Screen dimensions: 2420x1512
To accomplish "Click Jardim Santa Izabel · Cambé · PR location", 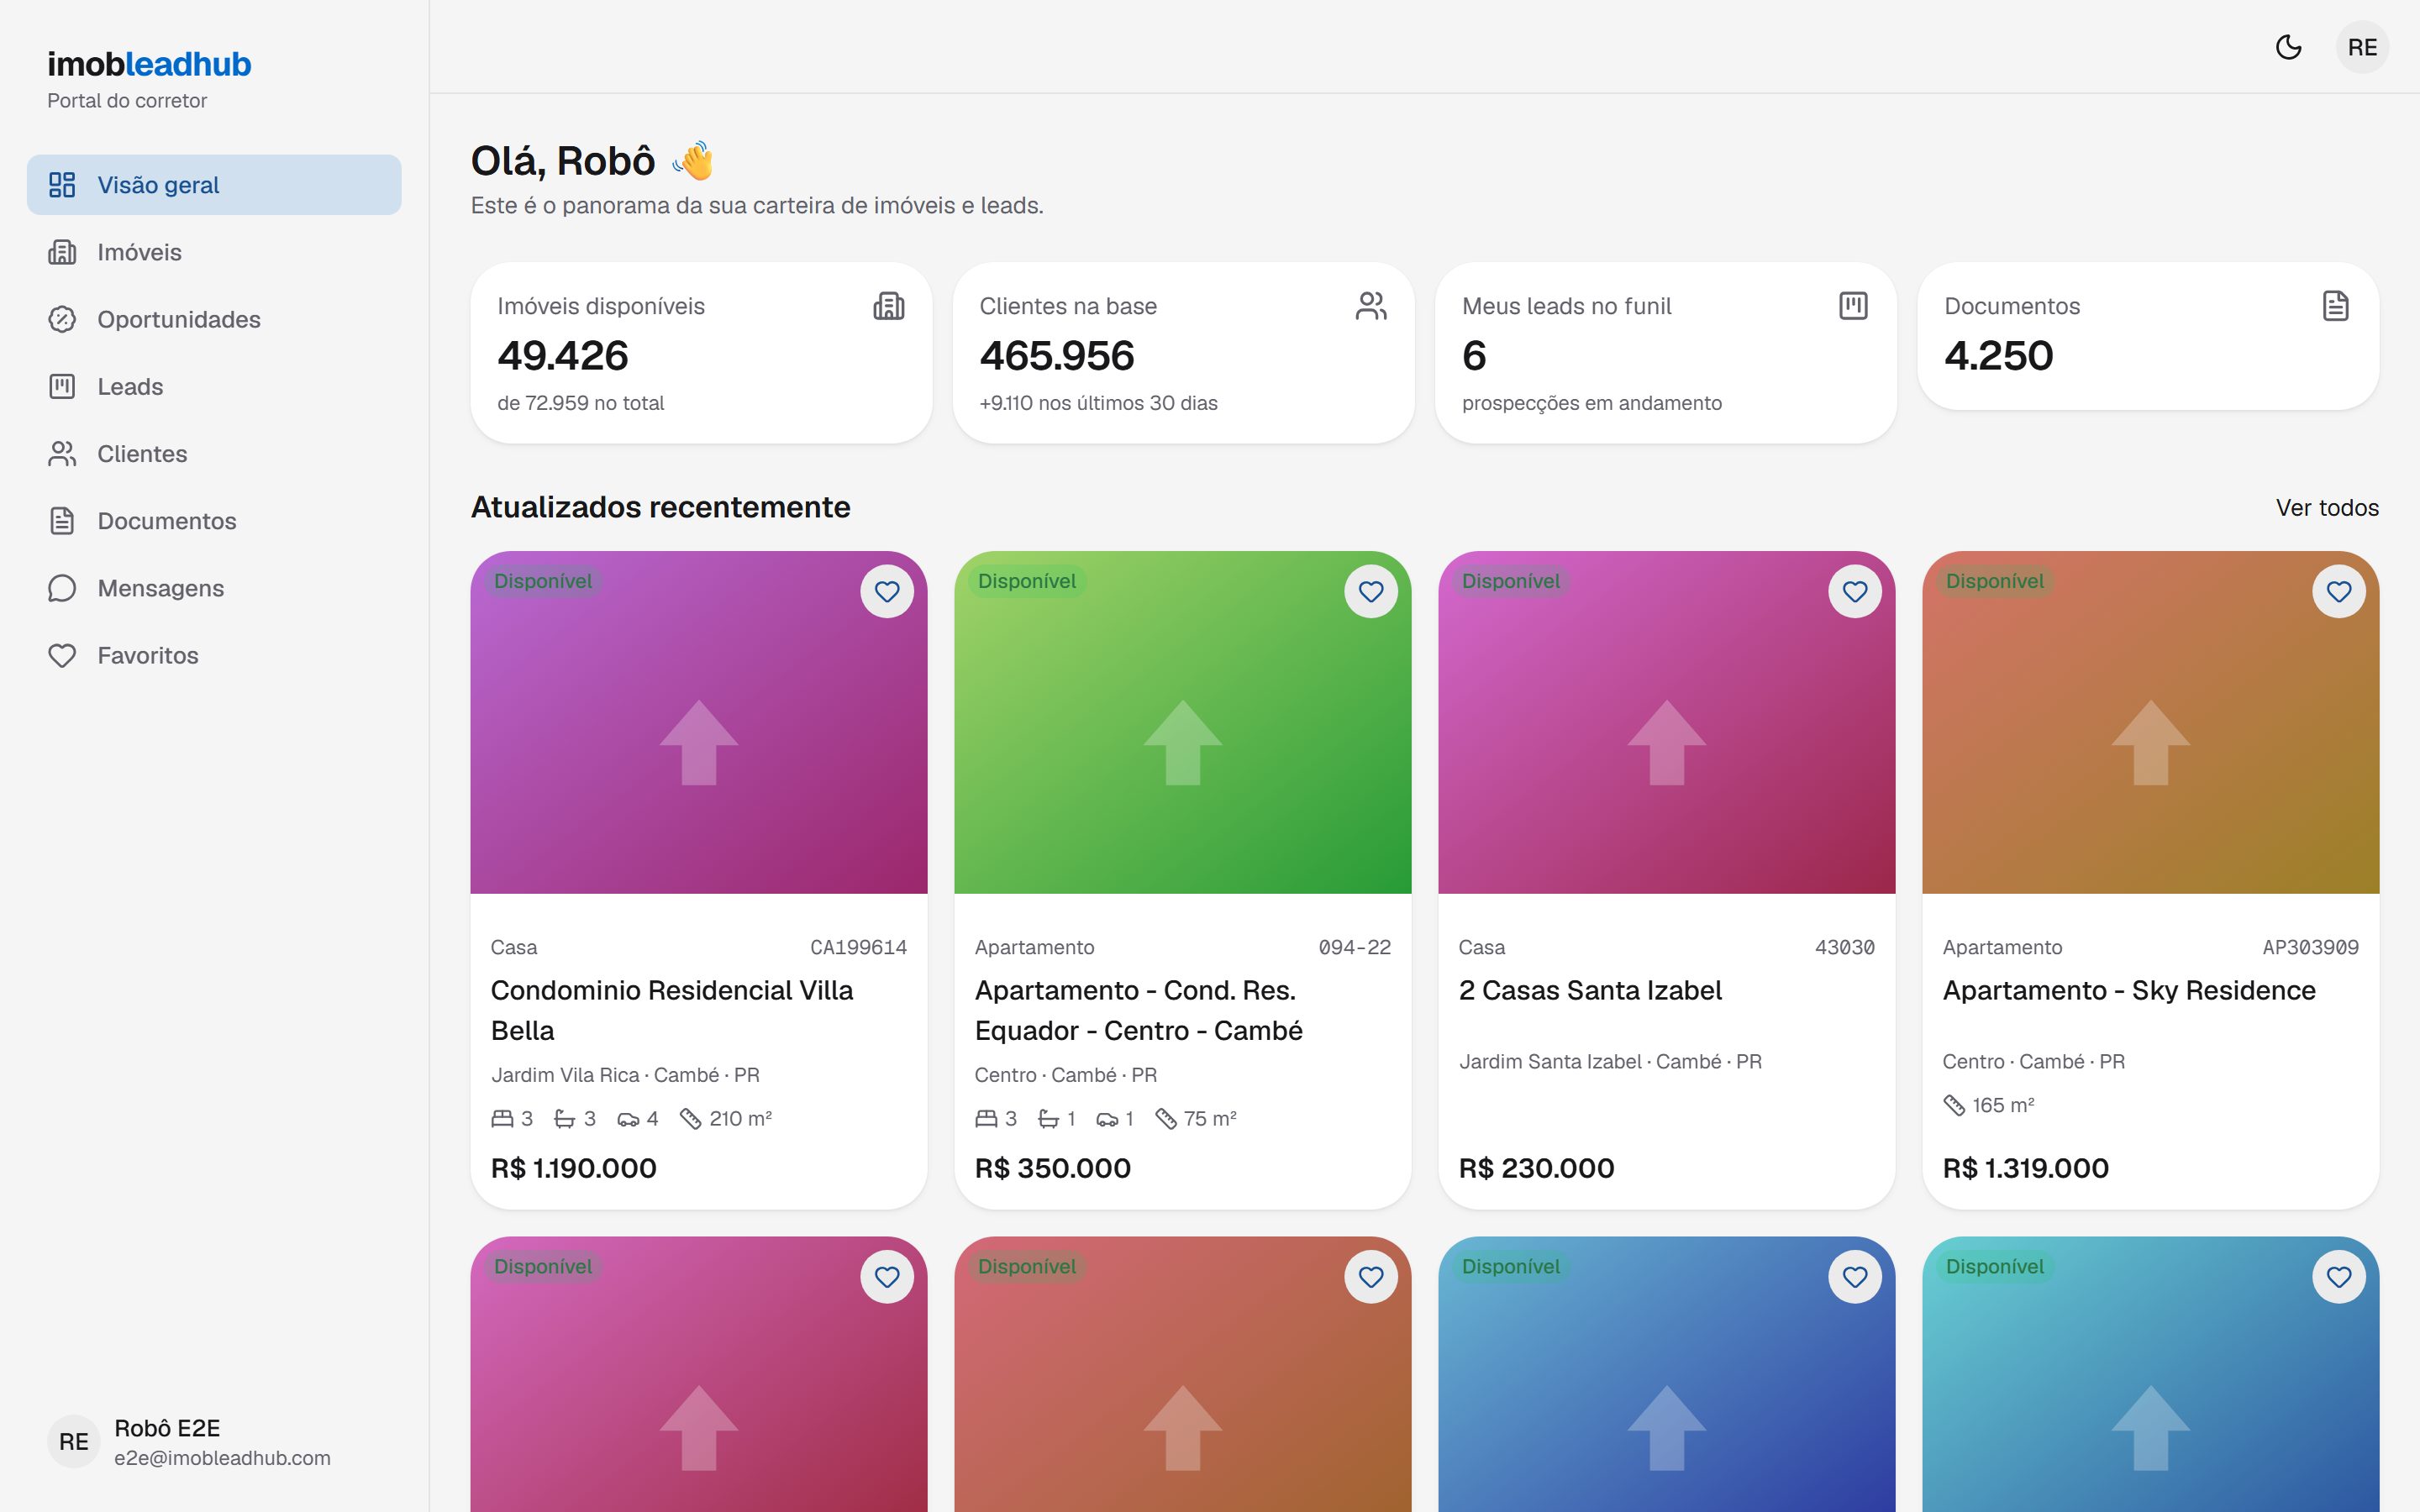I will [x=1610, y=1061].
